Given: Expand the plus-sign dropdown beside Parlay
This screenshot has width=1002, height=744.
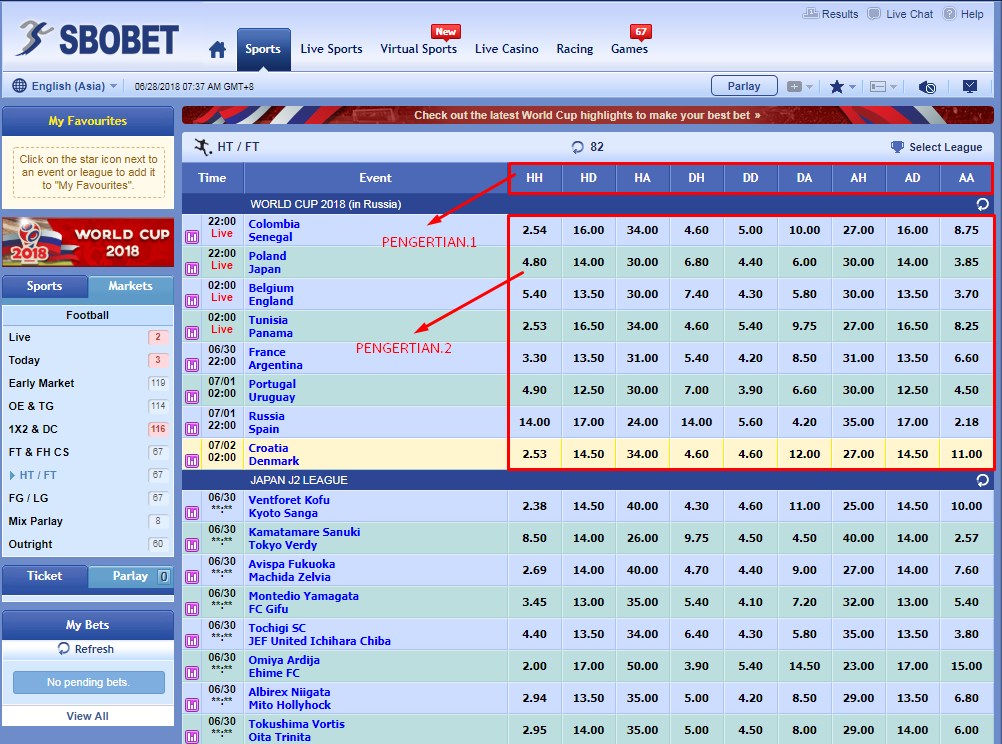Looking at the screenshot, I should point(799,86).
